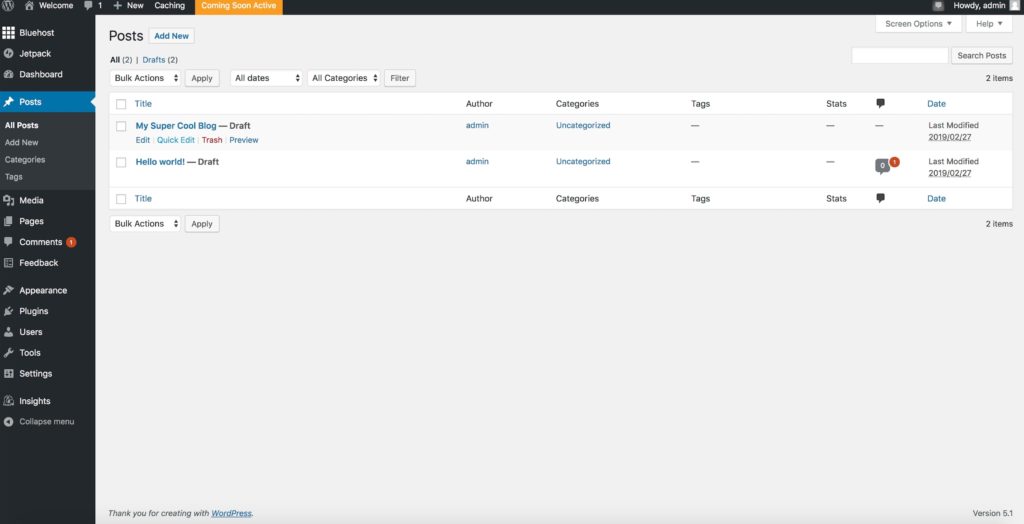1024x524 pixels.
Task: Open Tags in Posts submenu
Action: click(14, 176)
